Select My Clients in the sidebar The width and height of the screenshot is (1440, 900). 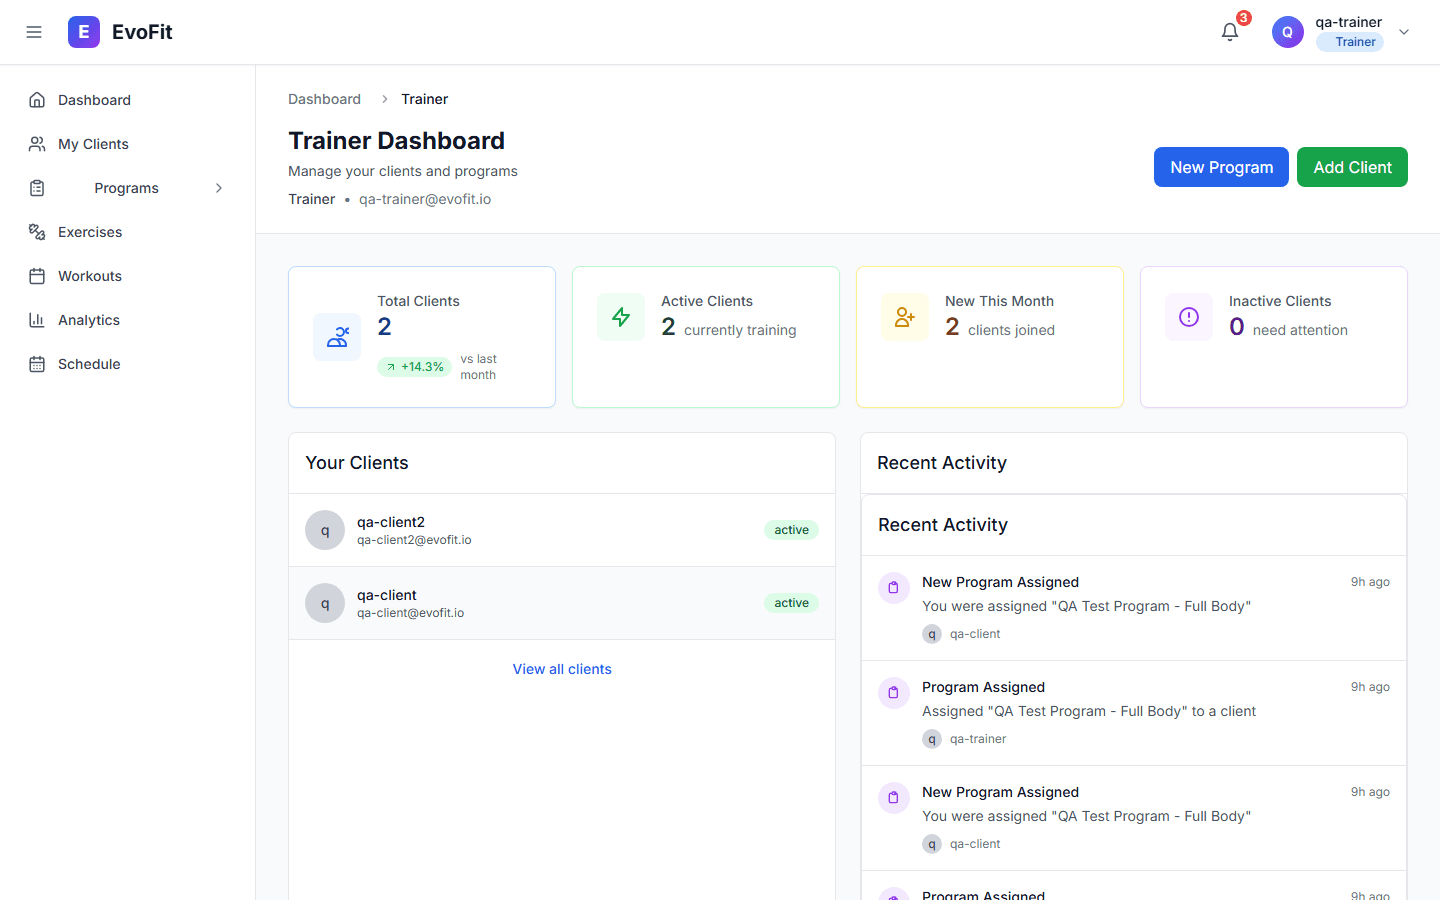click(91, 143)
